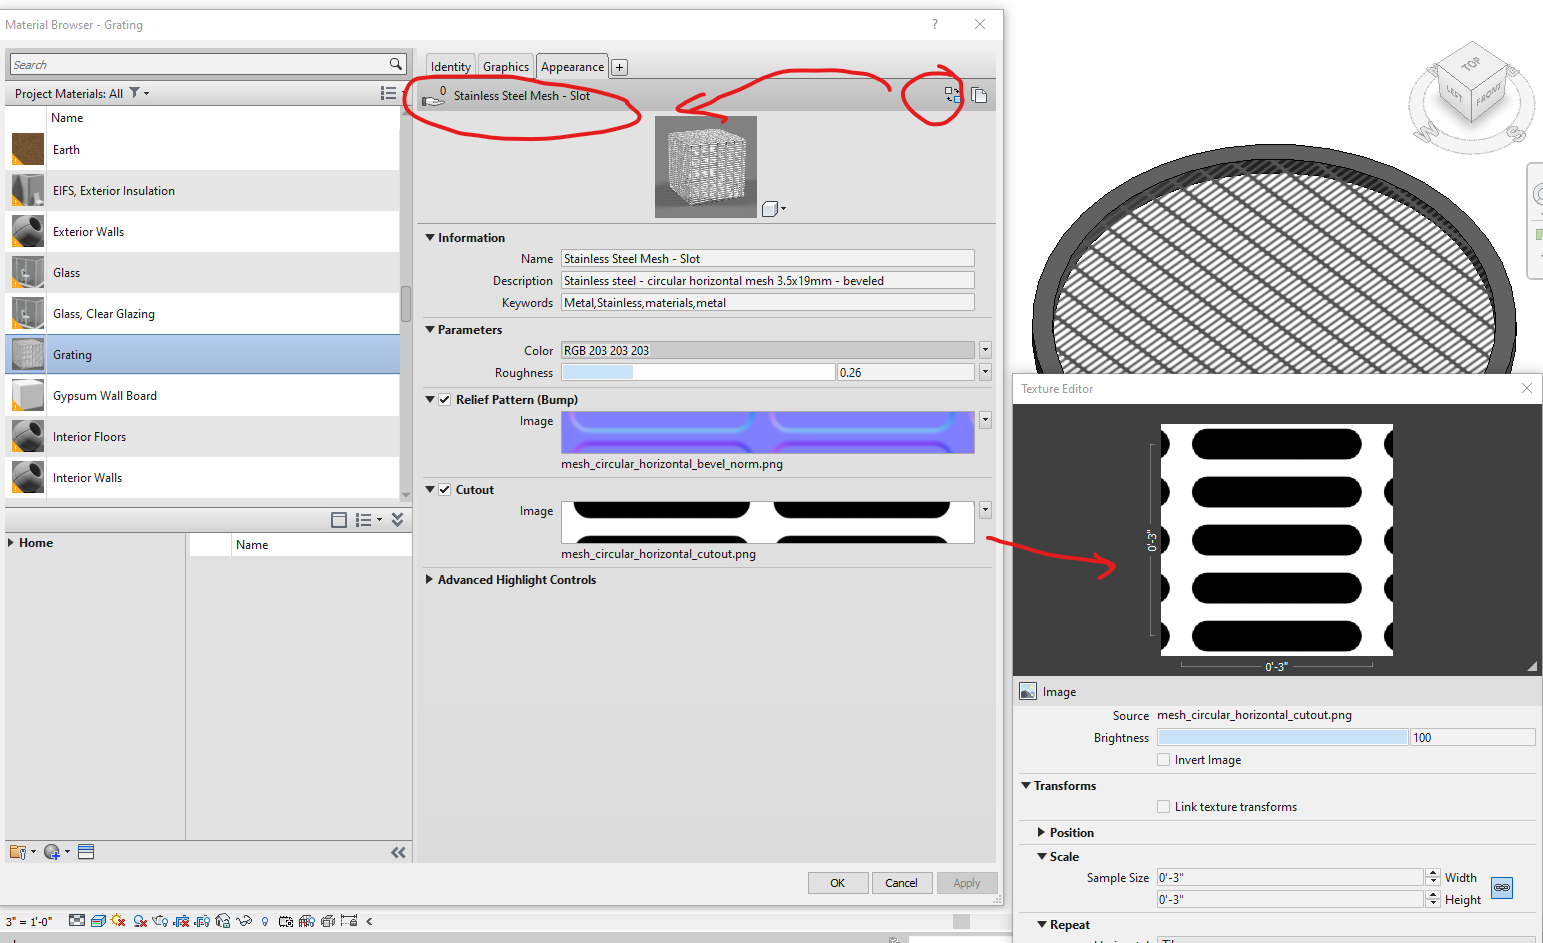
Task: Expand the Position section
Action: click(x=1042, y=832)
